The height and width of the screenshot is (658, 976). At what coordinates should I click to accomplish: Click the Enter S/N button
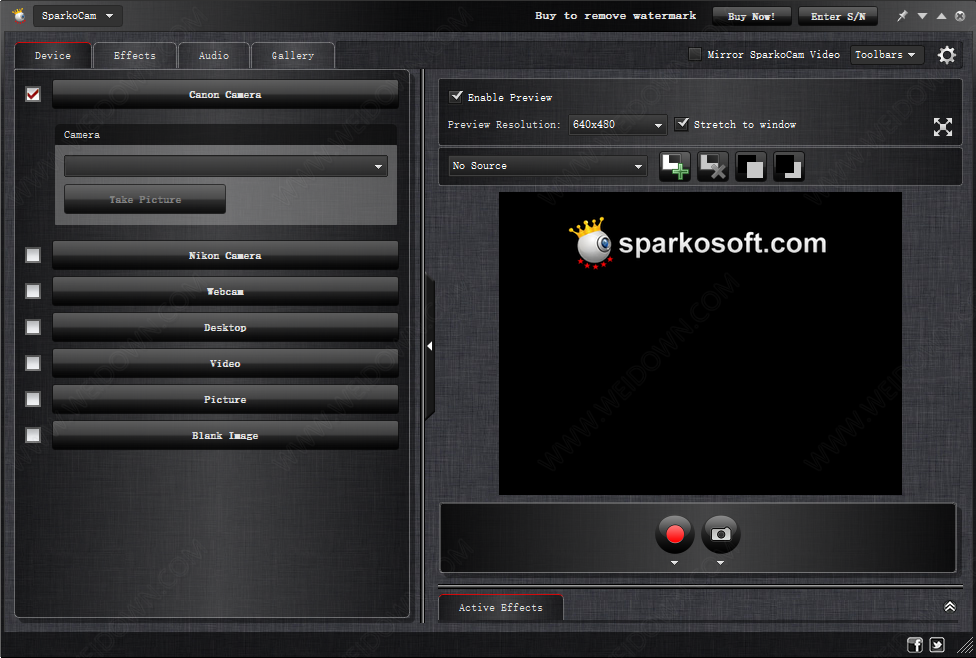point(838,16)
